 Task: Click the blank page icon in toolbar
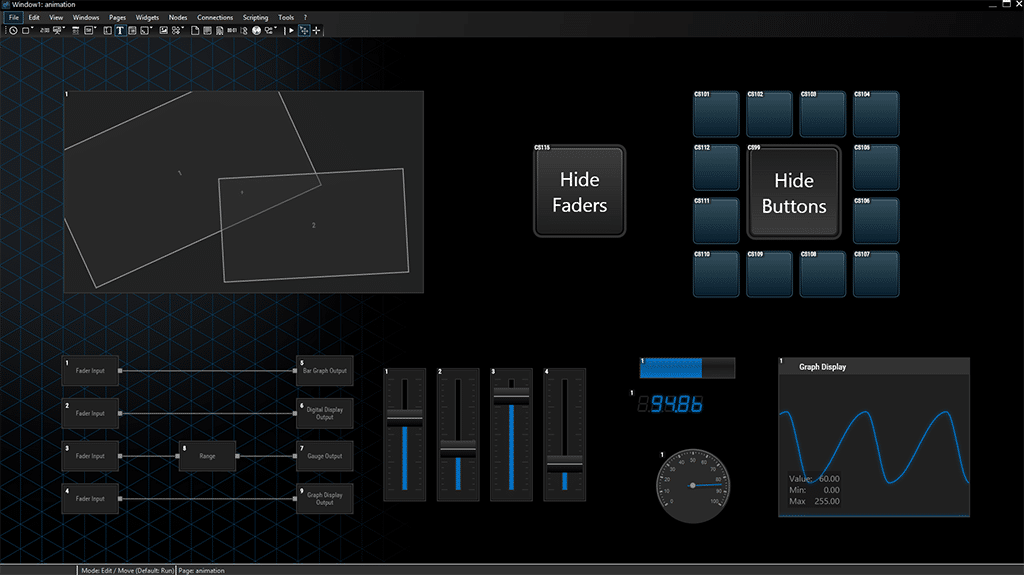tap(195, 31)
